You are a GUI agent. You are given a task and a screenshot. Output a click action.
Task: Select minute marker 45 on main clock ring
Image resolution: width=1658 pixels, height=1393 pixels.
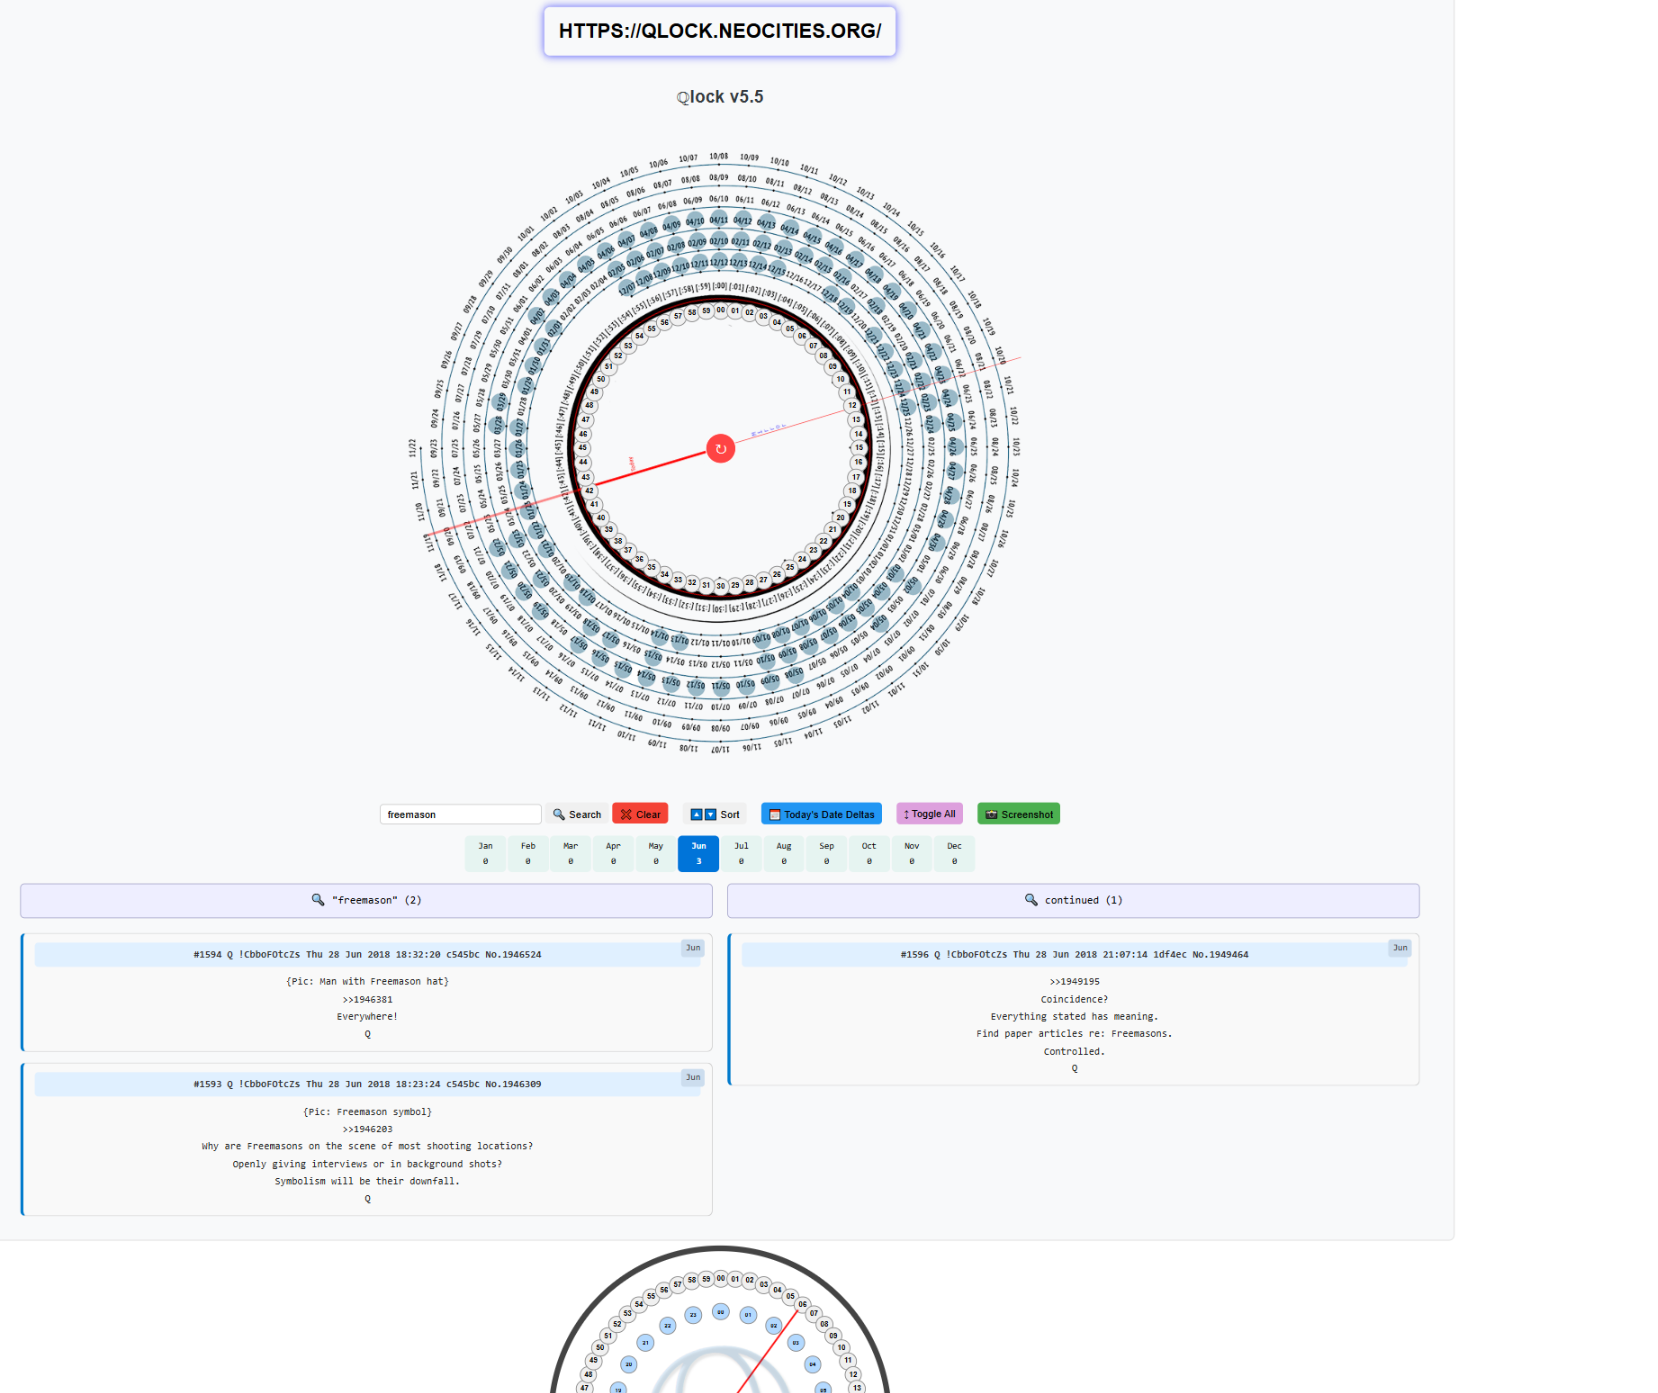582,448
